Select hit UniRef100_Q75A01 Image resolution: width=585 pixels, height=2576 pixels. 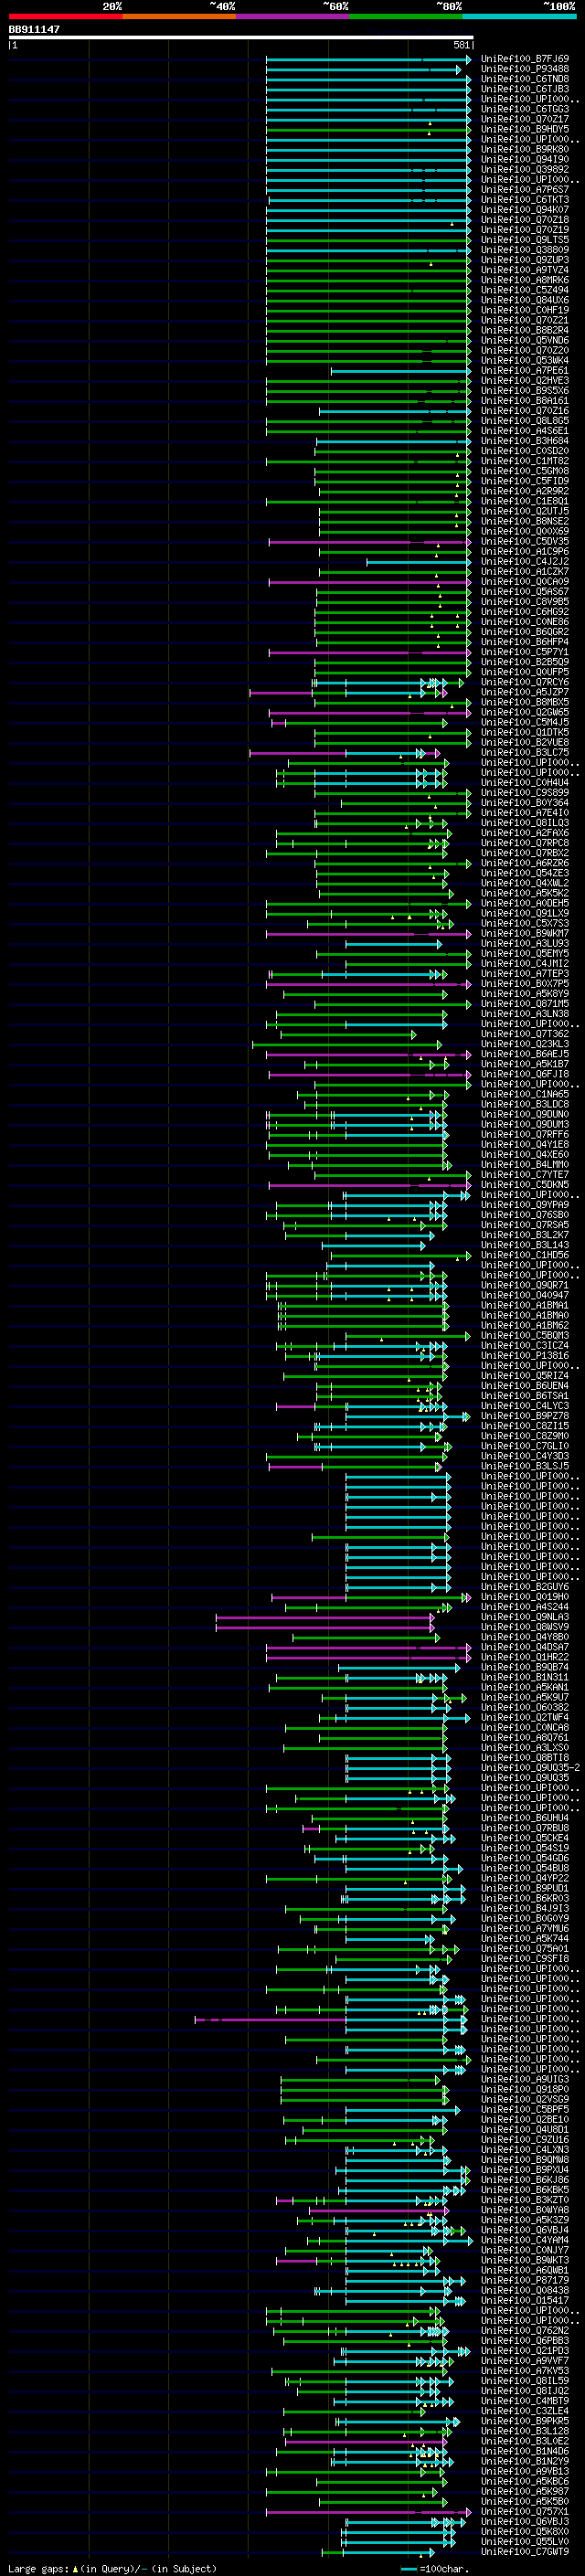pyautogui.click(x=525, y=1948)
